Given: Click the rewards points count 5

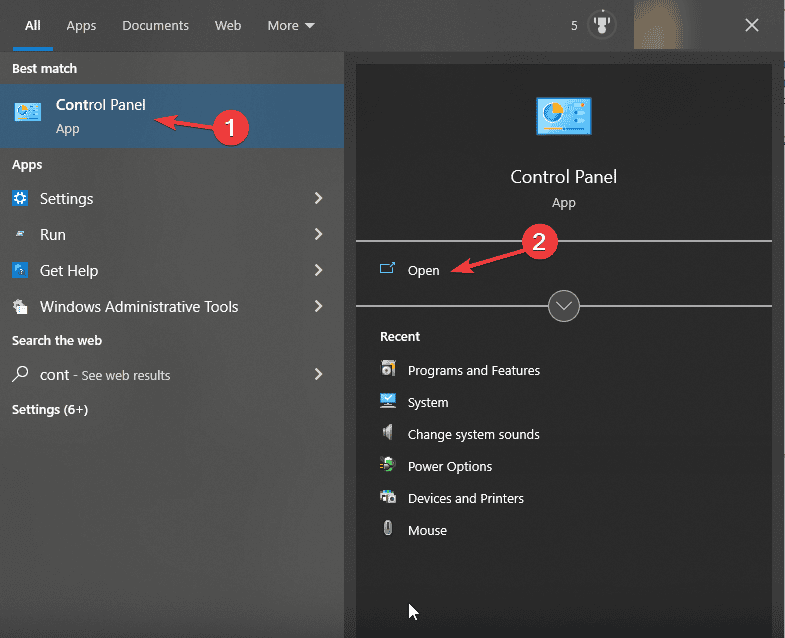Looking at the screenshot, I should [574, 26].
